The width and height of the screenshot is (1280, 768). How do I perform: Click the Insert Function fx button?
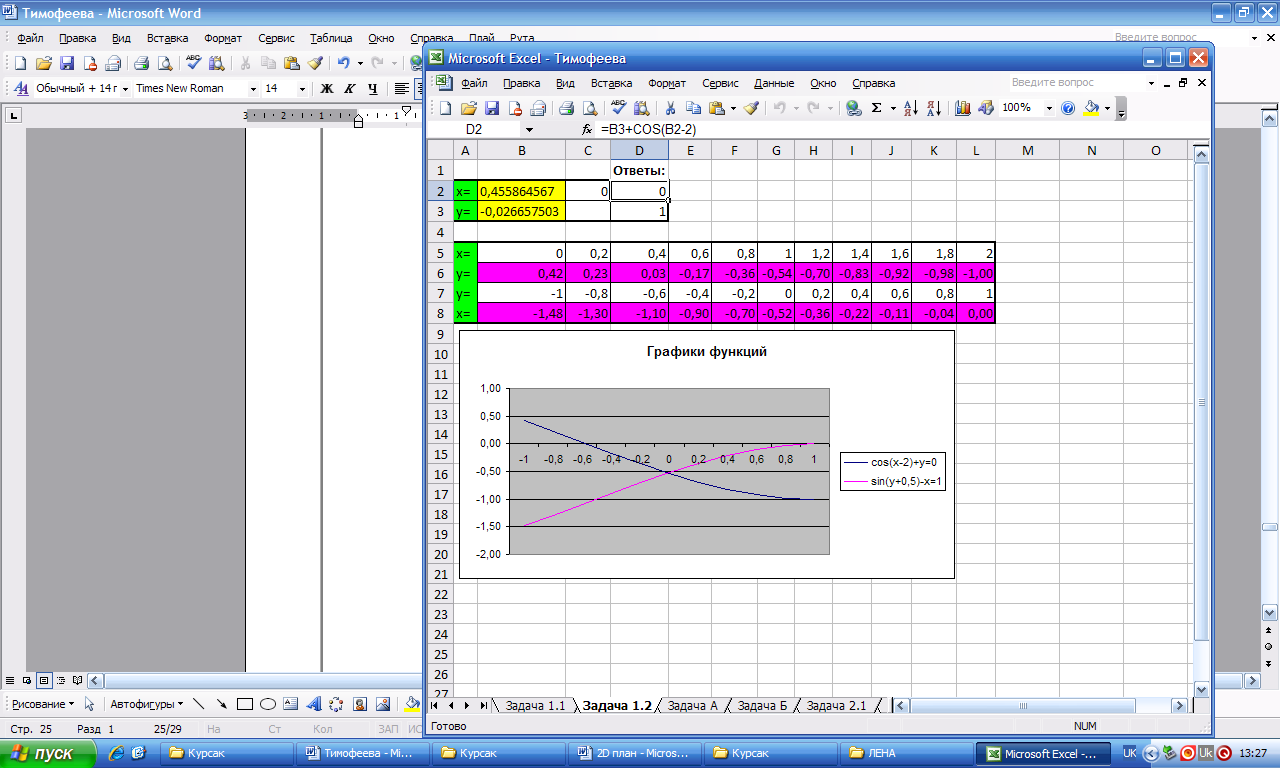click(x=587, y=130)
